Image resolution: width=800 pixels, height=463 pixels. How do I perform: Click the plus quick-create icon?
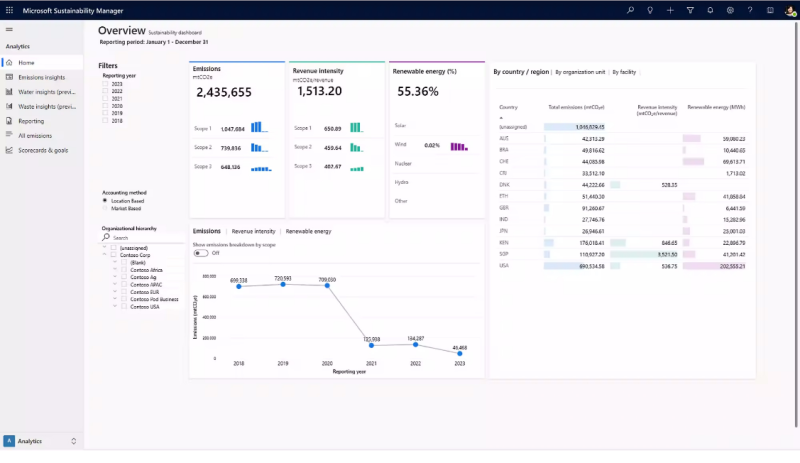(670, 10)
